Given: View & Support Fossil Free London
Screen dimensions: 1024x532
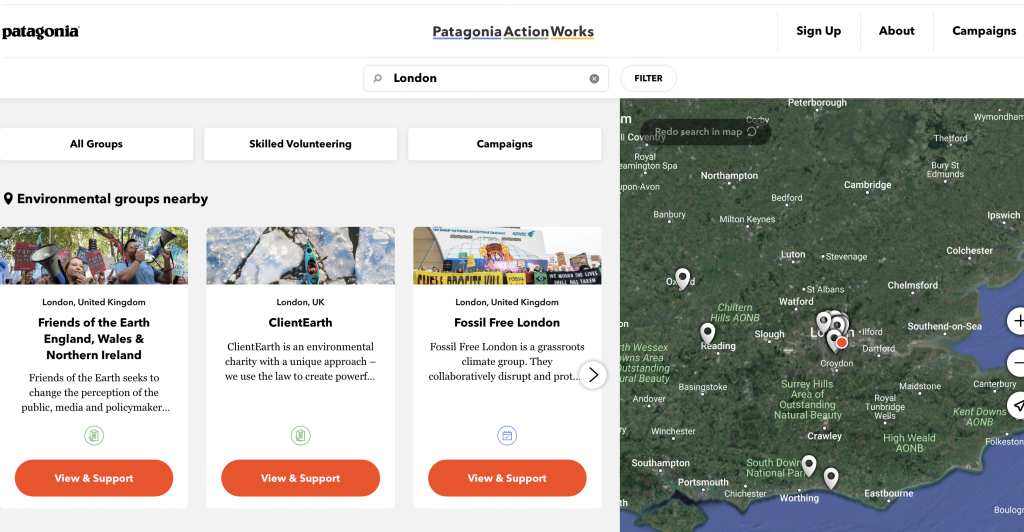Looking at the screenshot, I should [x=507, y=478].
